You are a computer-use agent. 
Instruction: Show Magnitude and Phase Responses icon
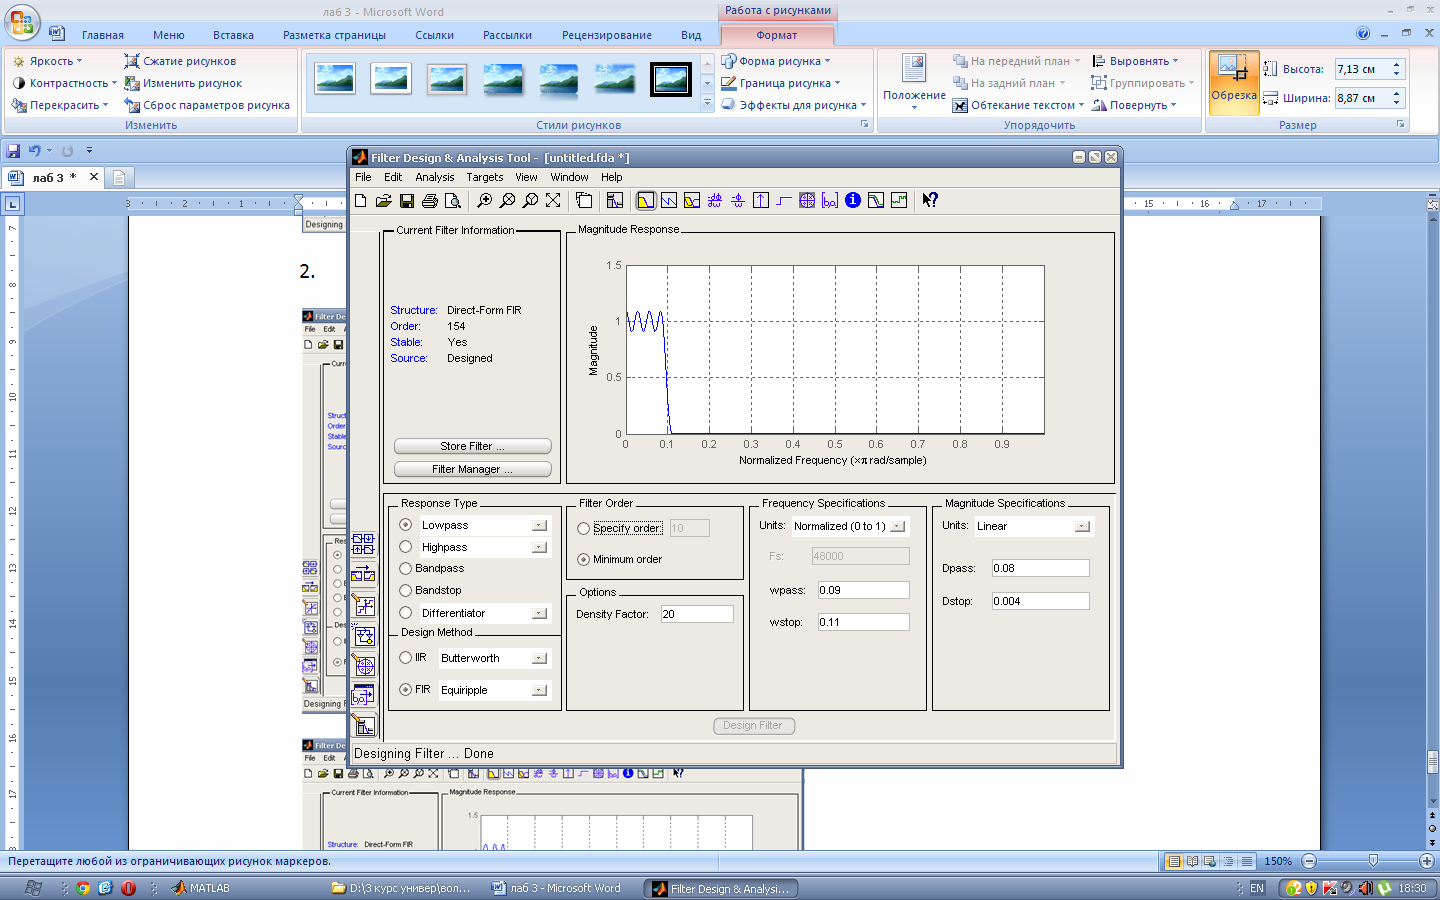[692, 201]
